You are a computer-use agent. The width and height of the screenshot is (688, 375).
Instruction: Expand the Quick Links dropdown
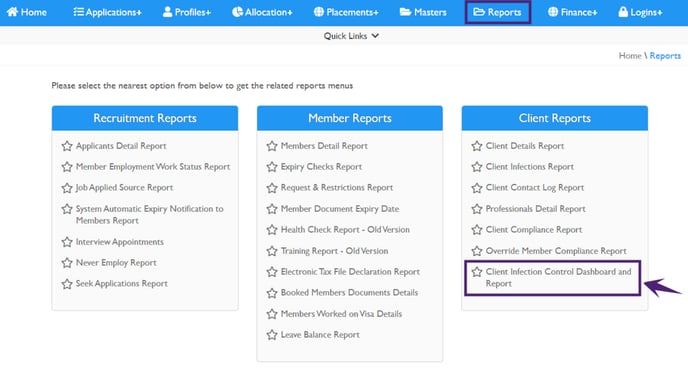[351, 36]
